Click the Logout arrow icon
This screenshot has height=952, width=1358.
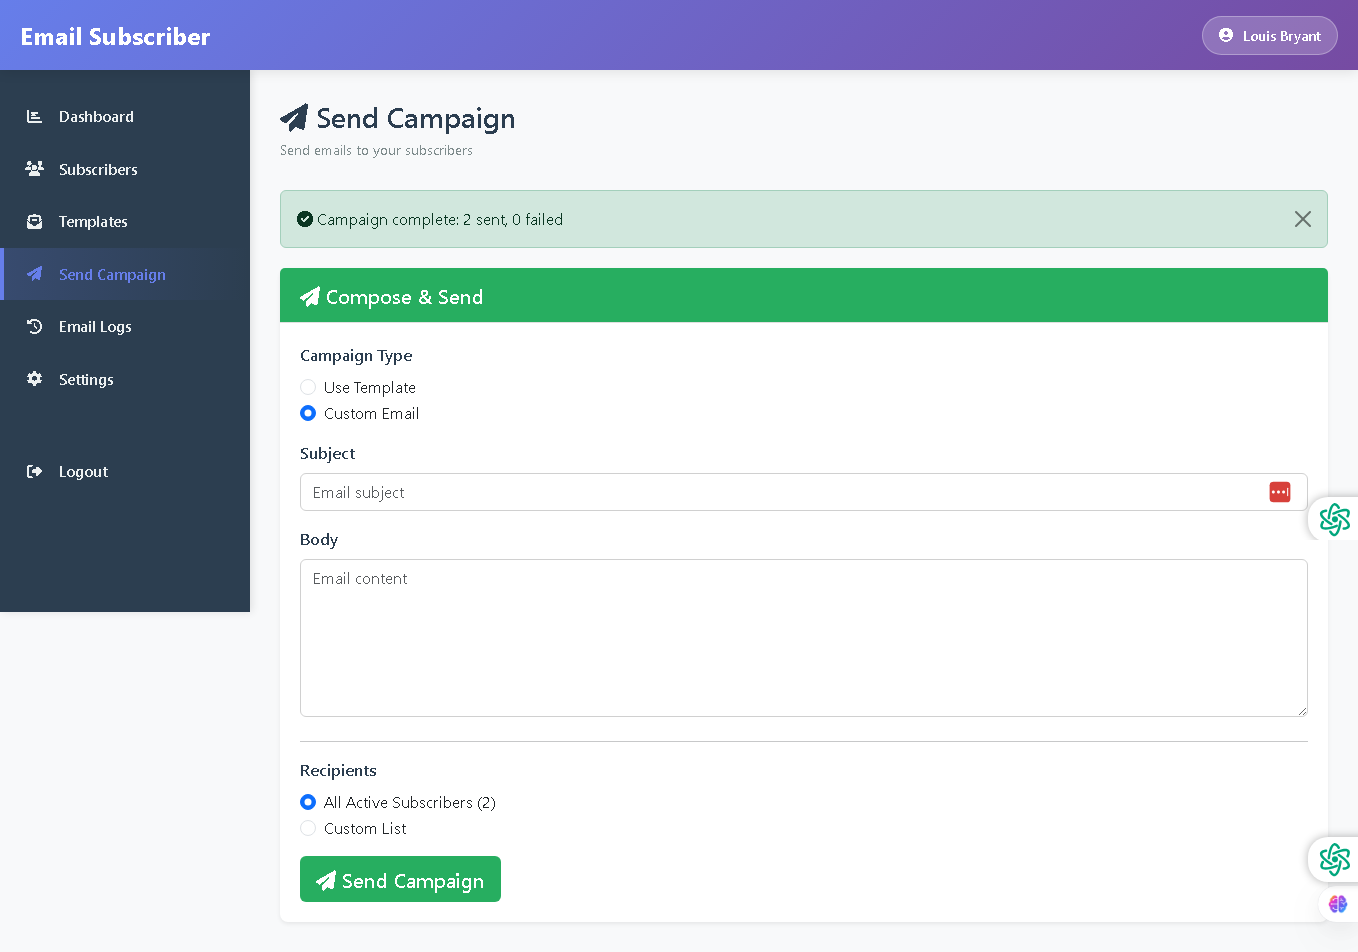coord(34,472)
